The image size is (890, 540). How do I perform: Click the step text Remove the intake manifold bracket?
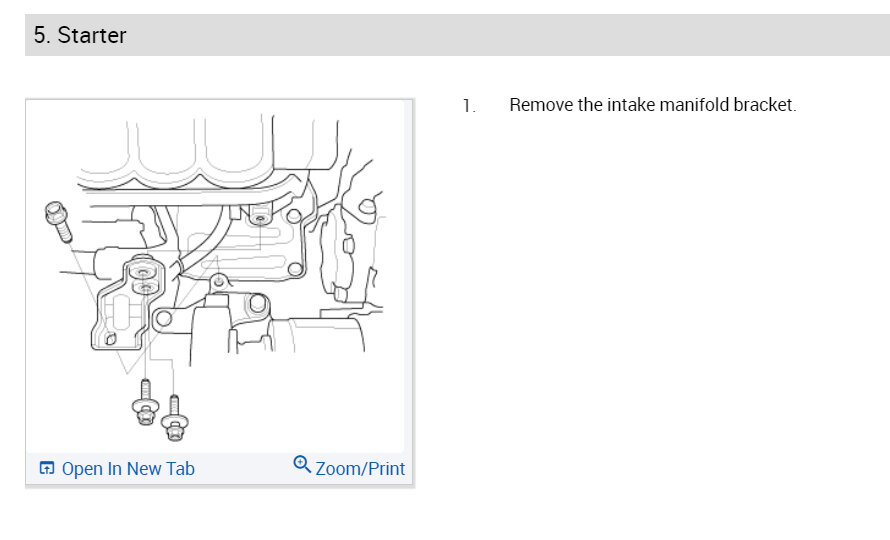[x=653, y=105]
